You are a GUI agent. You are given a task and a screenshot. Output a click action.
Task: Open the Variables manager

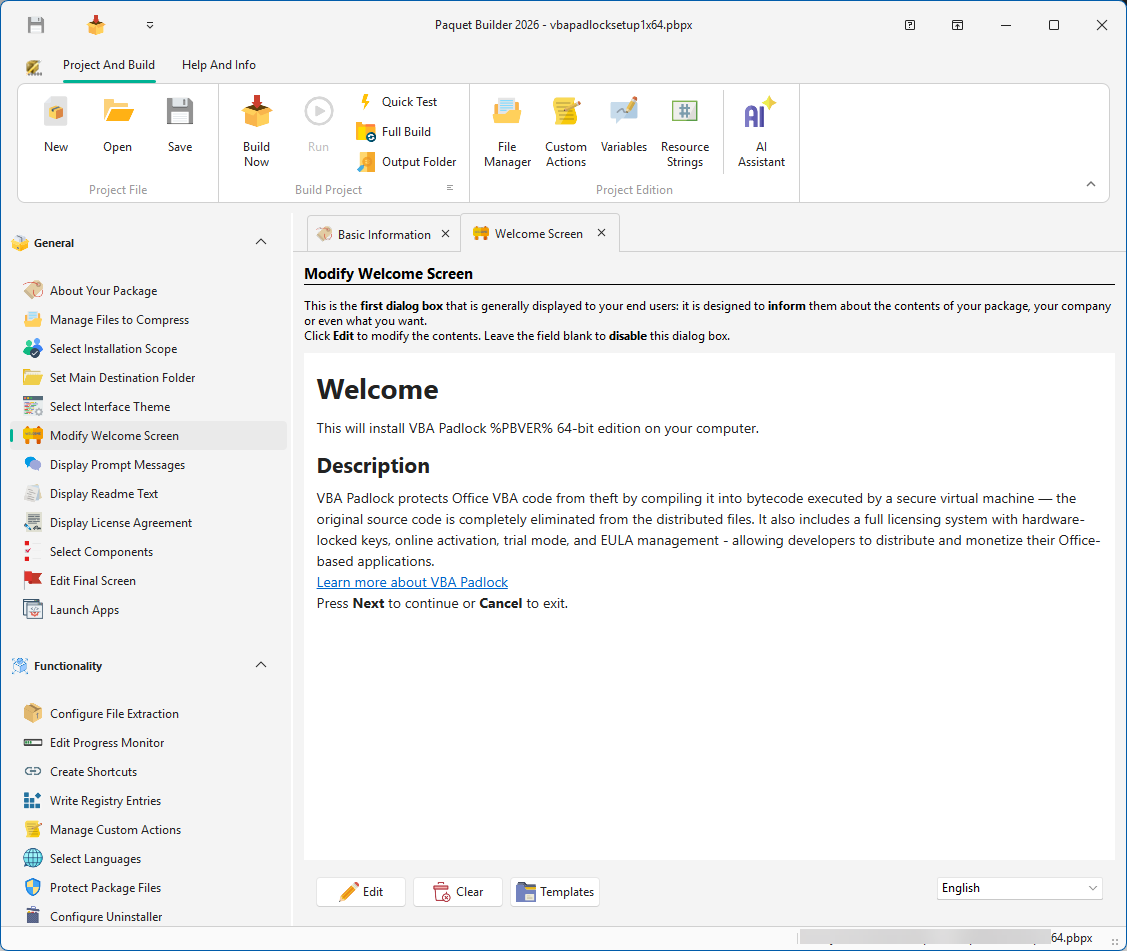pyautogui.click(x=624, y=128)
